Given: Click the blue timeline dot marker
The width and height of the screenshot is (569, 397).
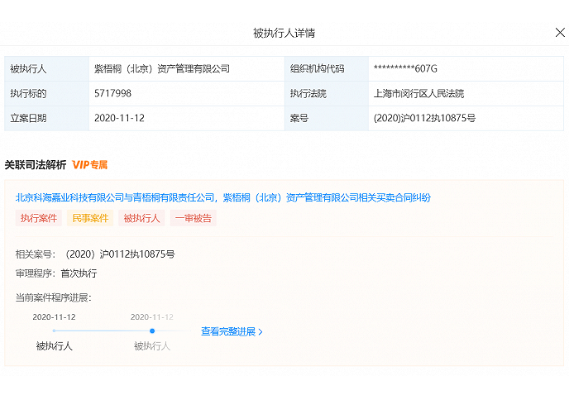Looking at the screenshot, I should pos(152,331).
